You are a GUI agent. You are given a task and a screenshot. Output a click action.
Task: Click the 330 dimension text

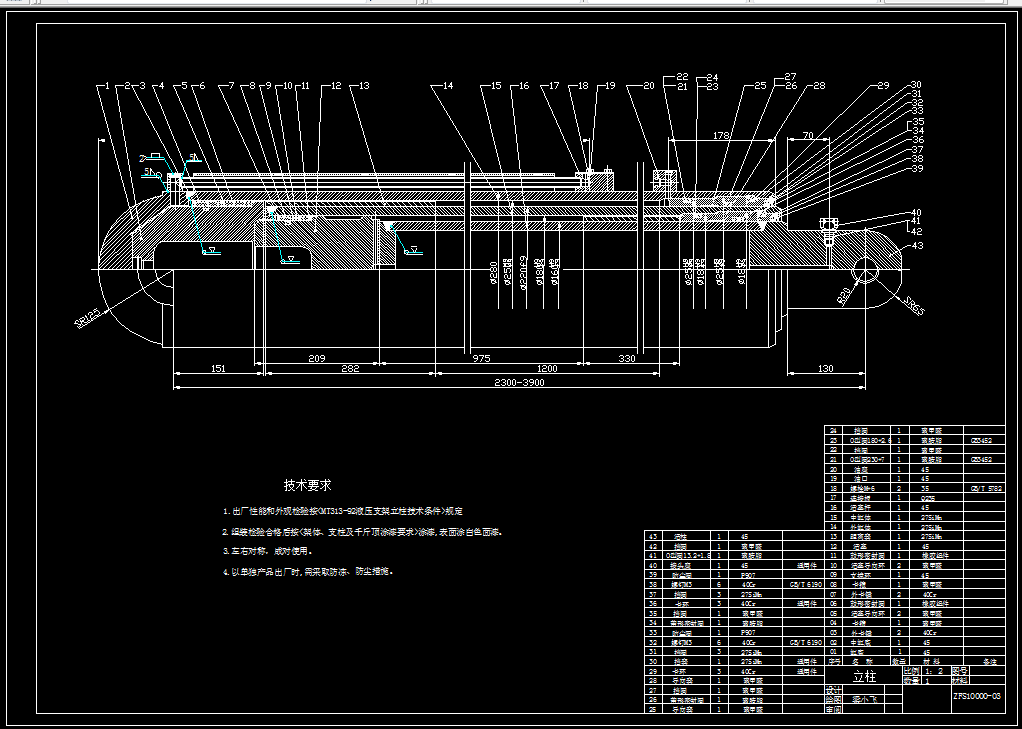pyautogui.click(x=626, y=358)
